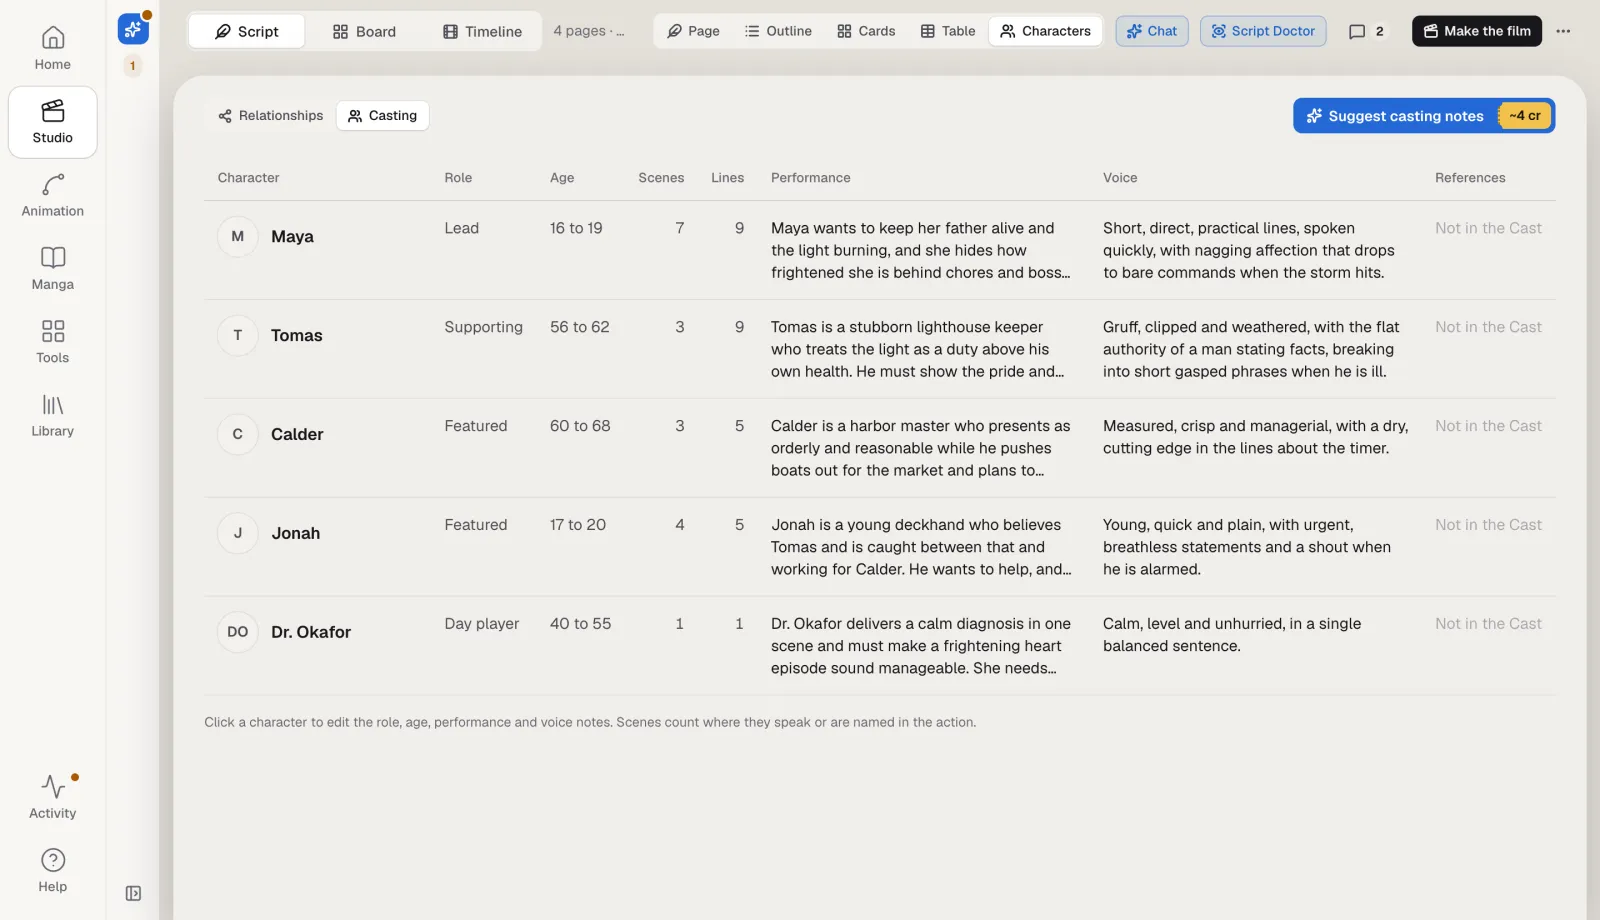This screenshot has height=920, width=1600.
Task: Click the DO avatar for Dr. Okafor
Action: click(x=238, y=632)
